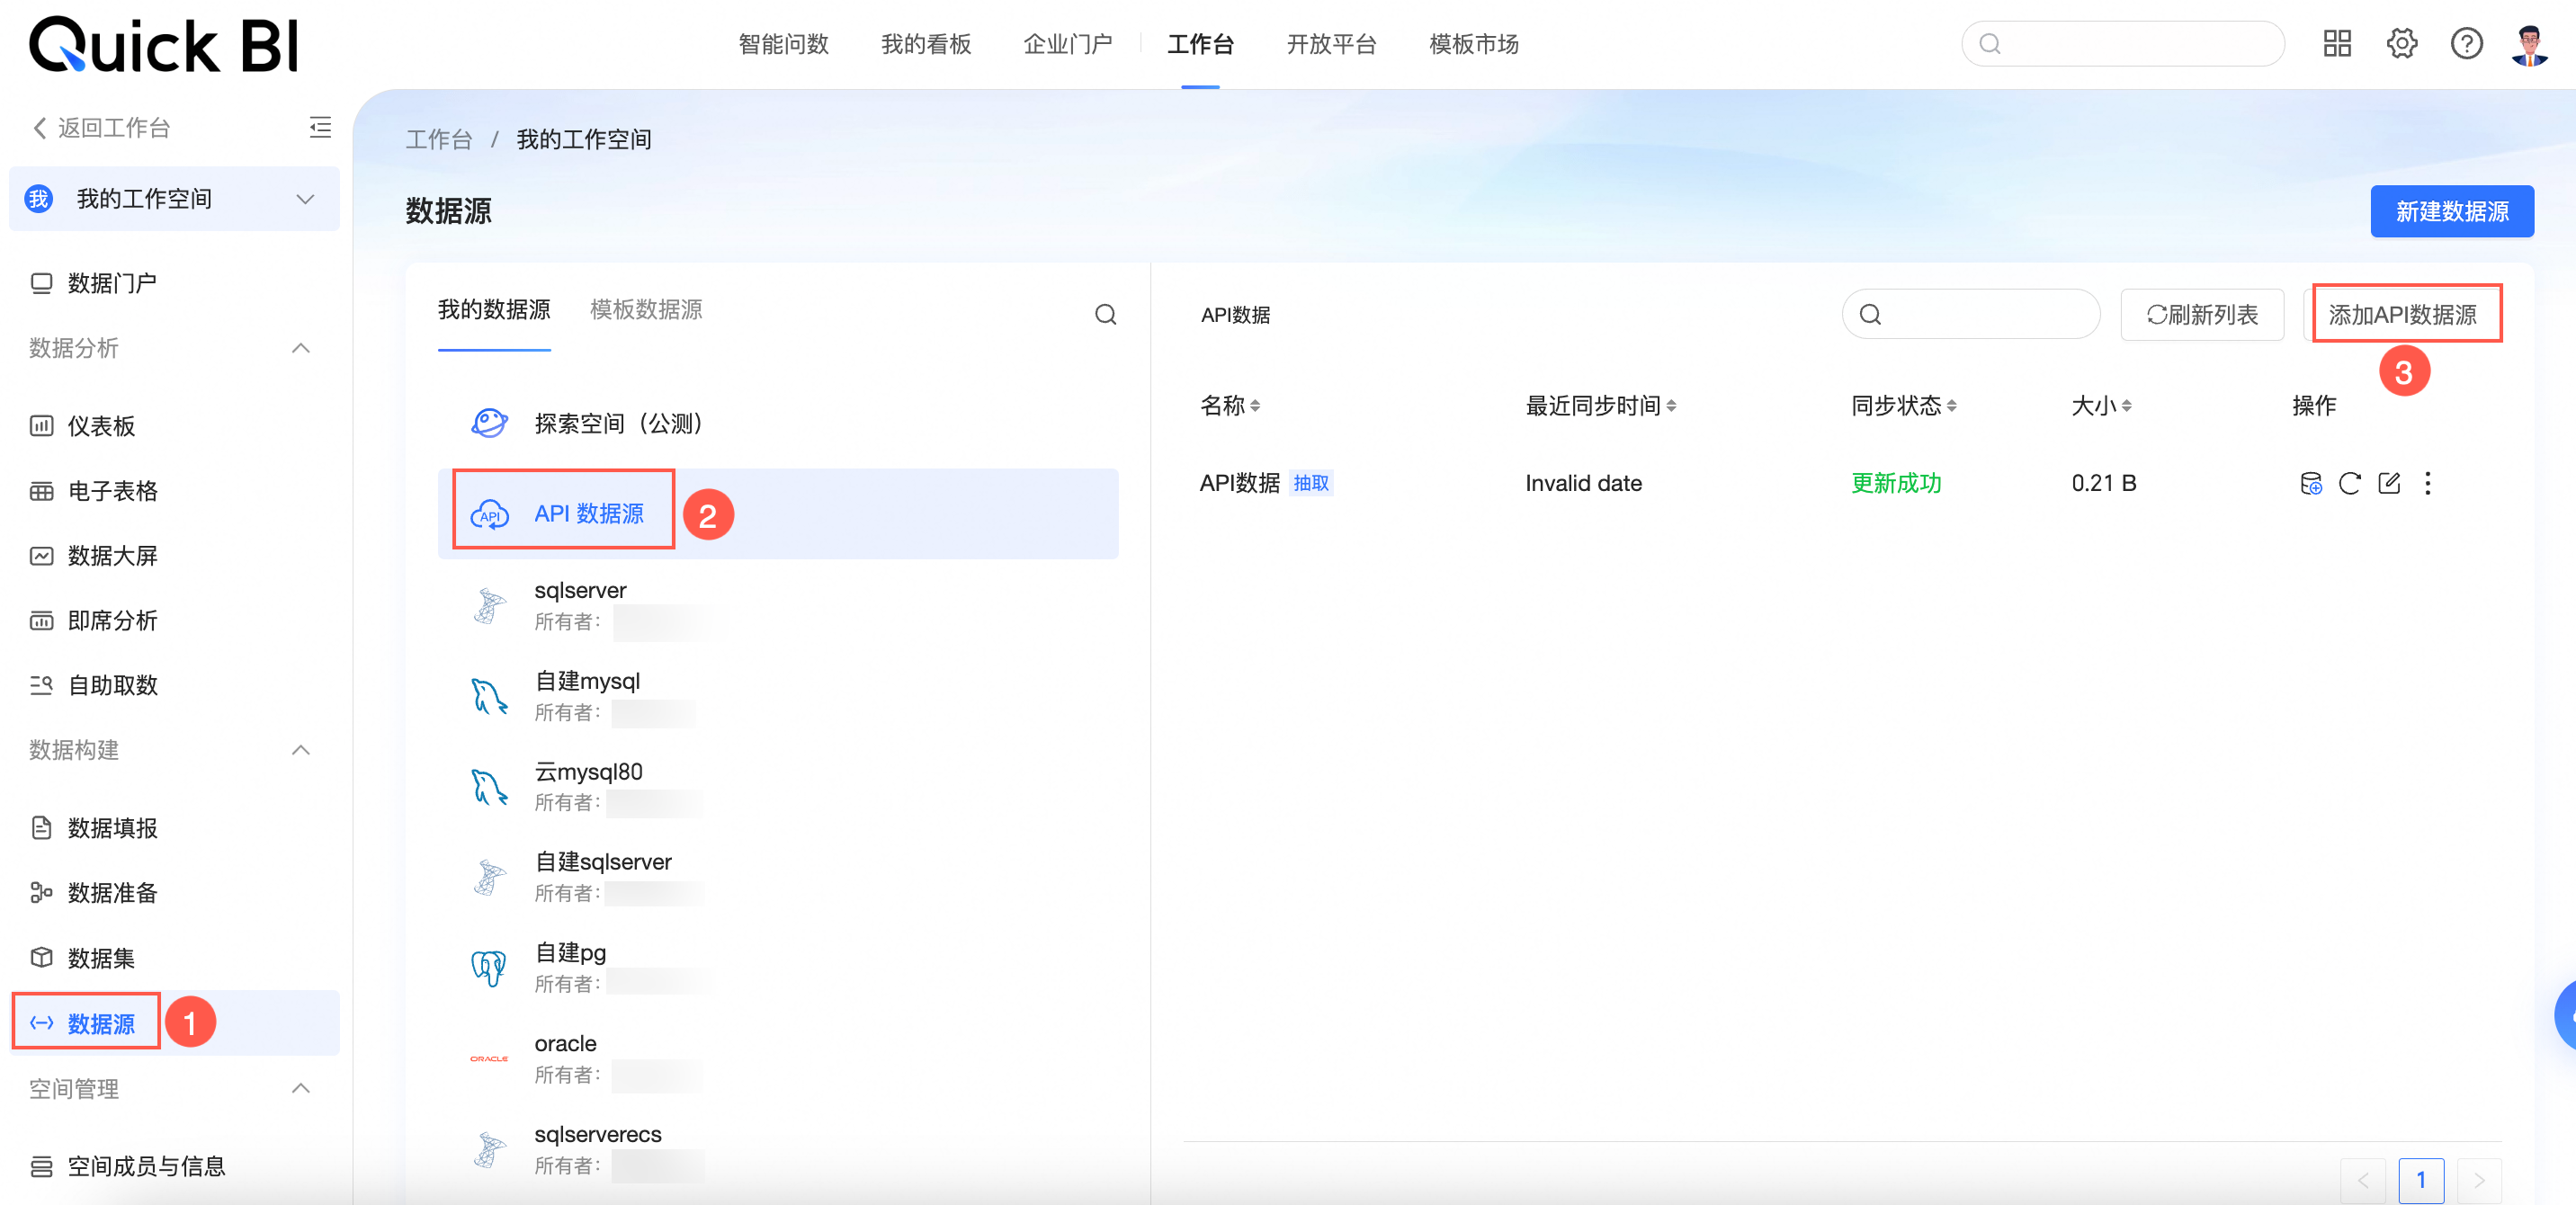Image resolution: width=2576 pixels, height=1205 pixels.
Task: Click the Quick BI logo
Action: coord(164,45)
